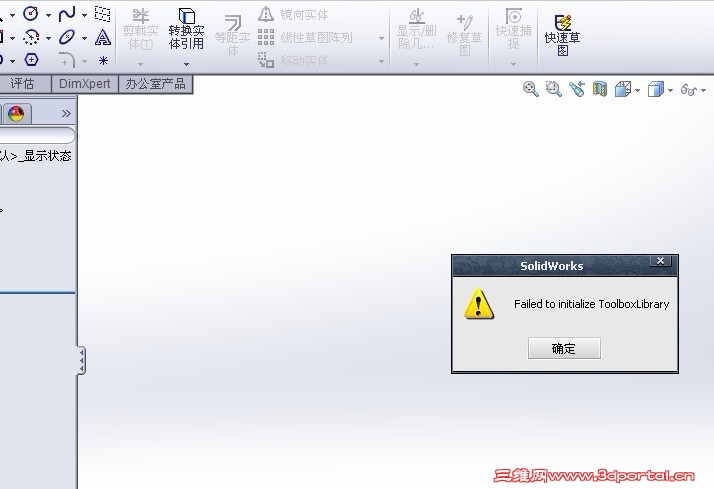Select the Sketch Fillet tool
The height and width of the screenshot is (489, 714).
click(66, 60)
